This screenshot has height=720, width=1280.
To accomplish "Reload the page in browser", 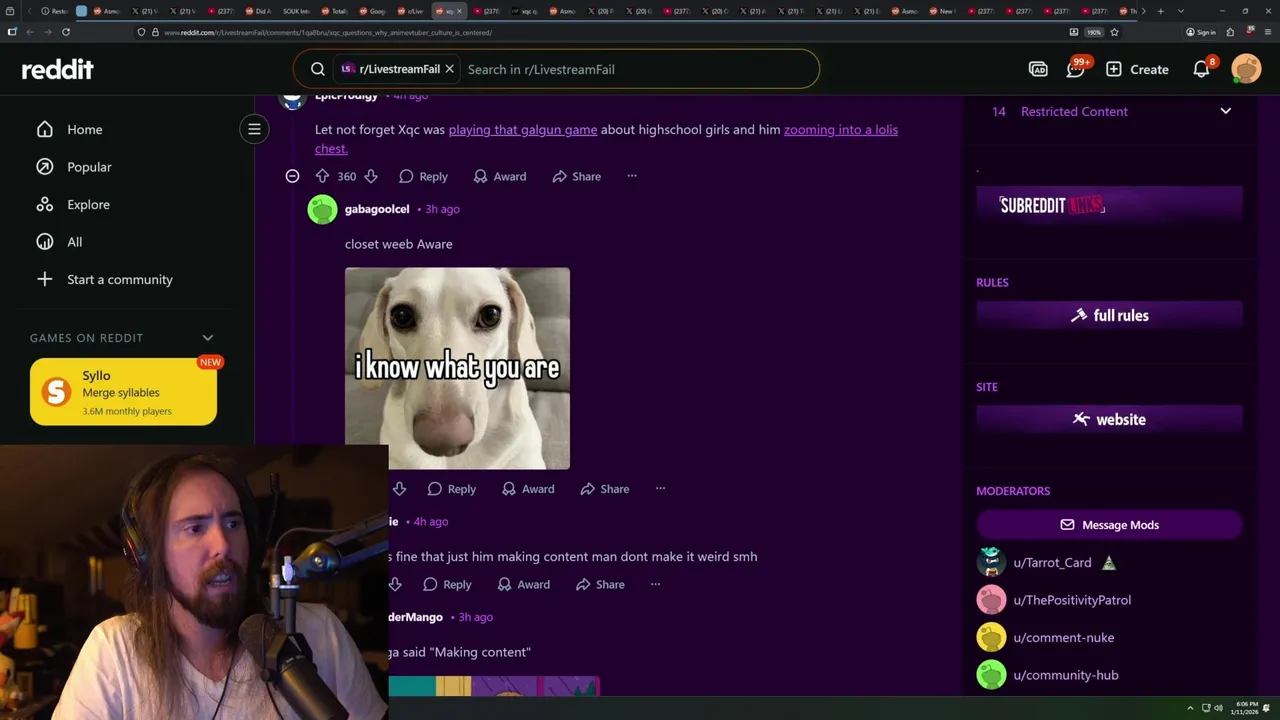I will pos(66,32).
